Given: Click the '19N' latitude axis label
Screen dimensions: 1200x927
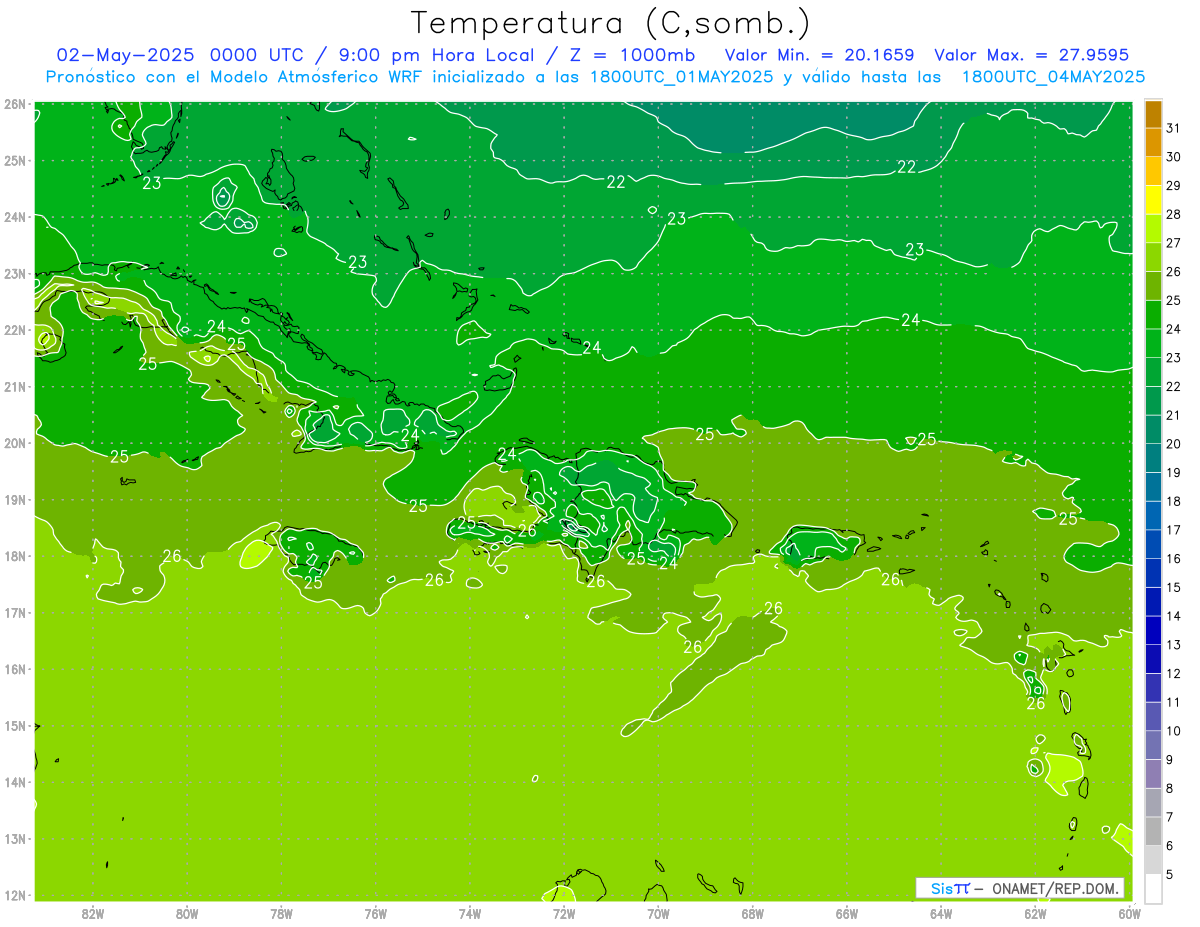Looking at the screenshot, I should coord(14,500).
